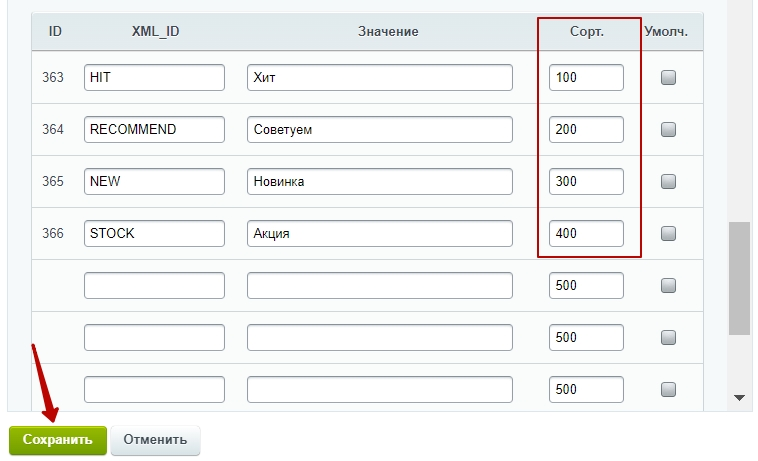758x461 pixels.
Task: Click the Отменить button
Action: (155, 440)
